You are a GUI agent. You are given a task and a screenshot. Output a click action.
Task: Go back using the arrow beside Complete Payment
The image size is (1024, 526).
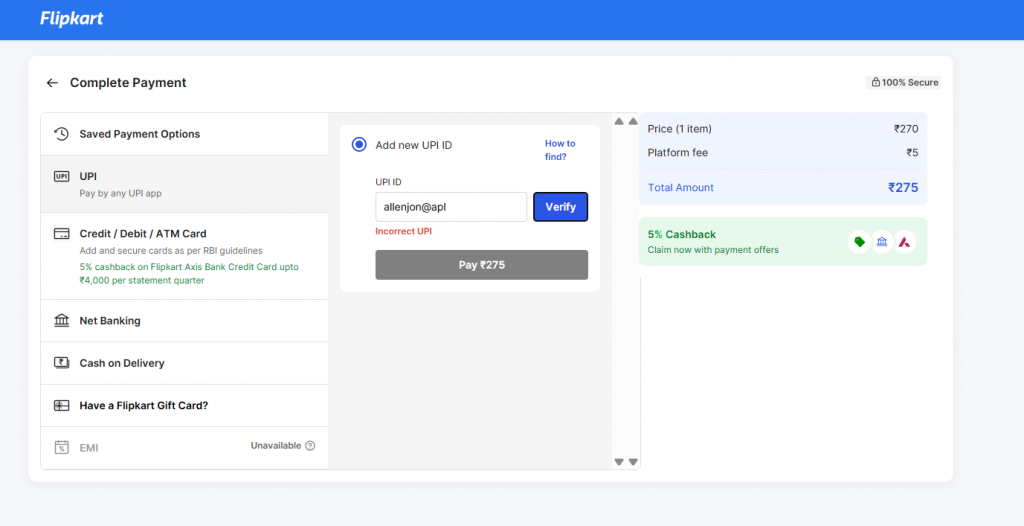coord(52,83)
